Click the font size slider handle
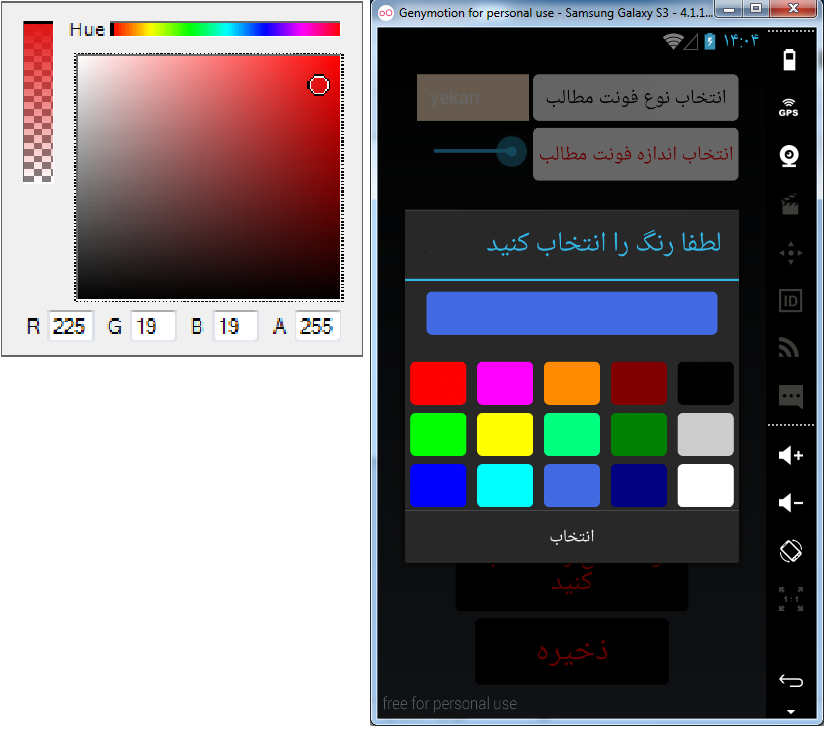 (x=512, y=152)
